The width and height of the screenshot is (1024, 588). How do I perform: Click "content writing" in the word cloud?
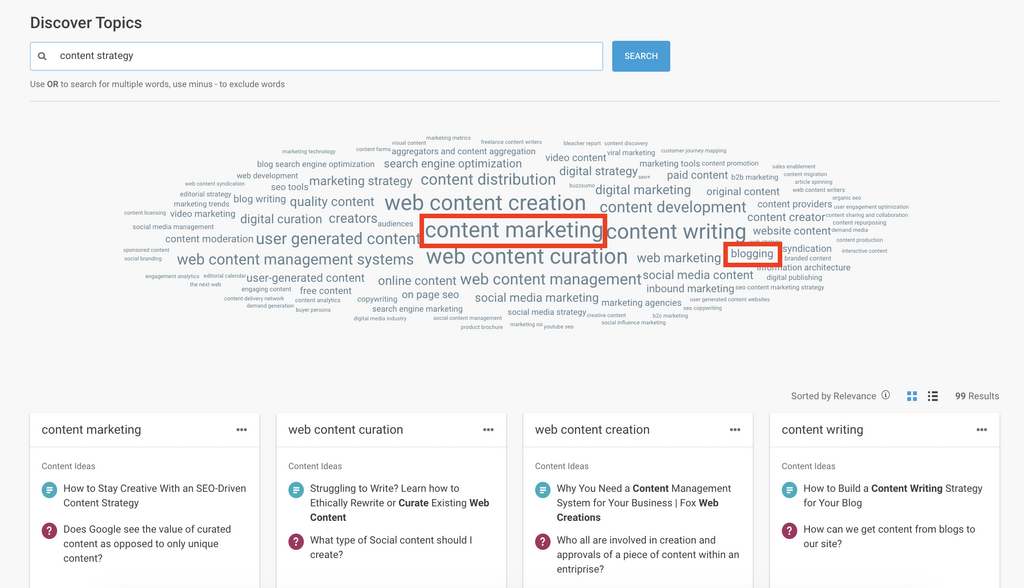click(676, 232)
